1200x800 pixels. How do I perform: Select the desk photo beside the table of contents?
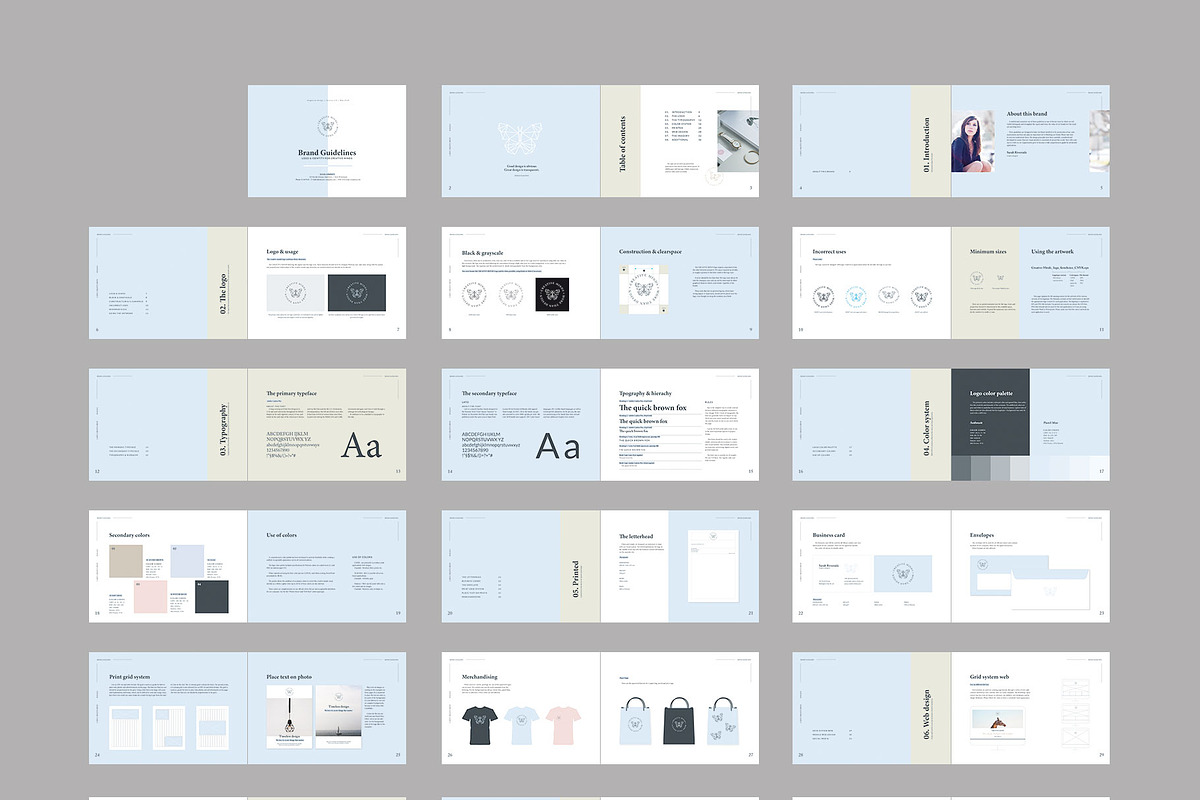coord(738,141)
